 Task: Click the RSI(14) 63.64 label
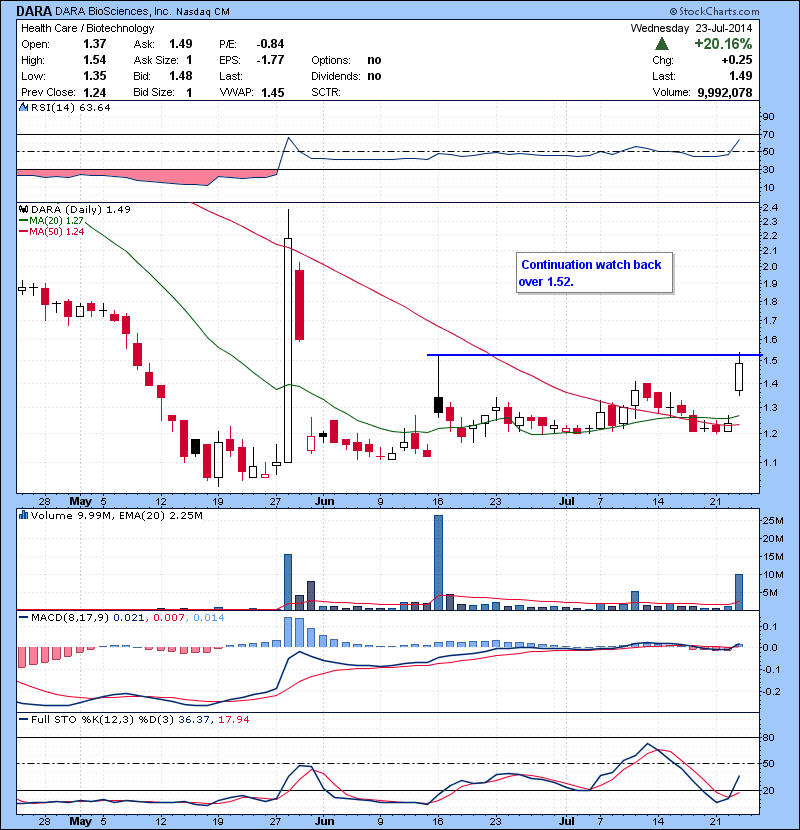click(x=71, y=107)
